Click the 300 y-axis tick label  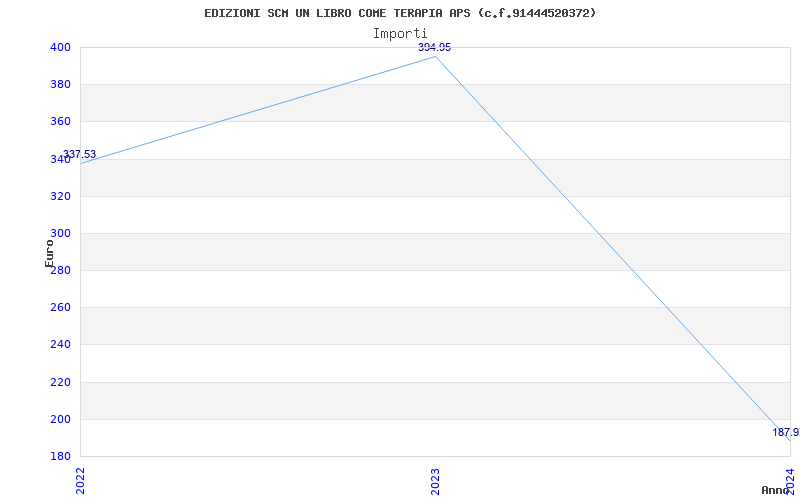click(x=60, y=234)
